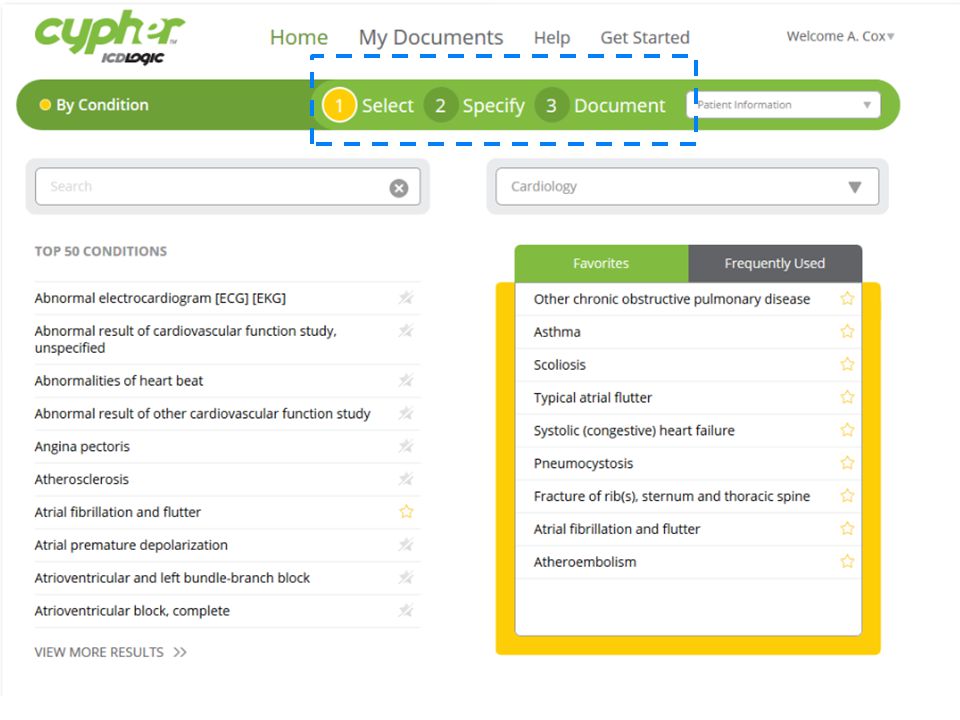Select Pneumocystosis in the Favorites list
960x720 pixels.
[583, 463]
